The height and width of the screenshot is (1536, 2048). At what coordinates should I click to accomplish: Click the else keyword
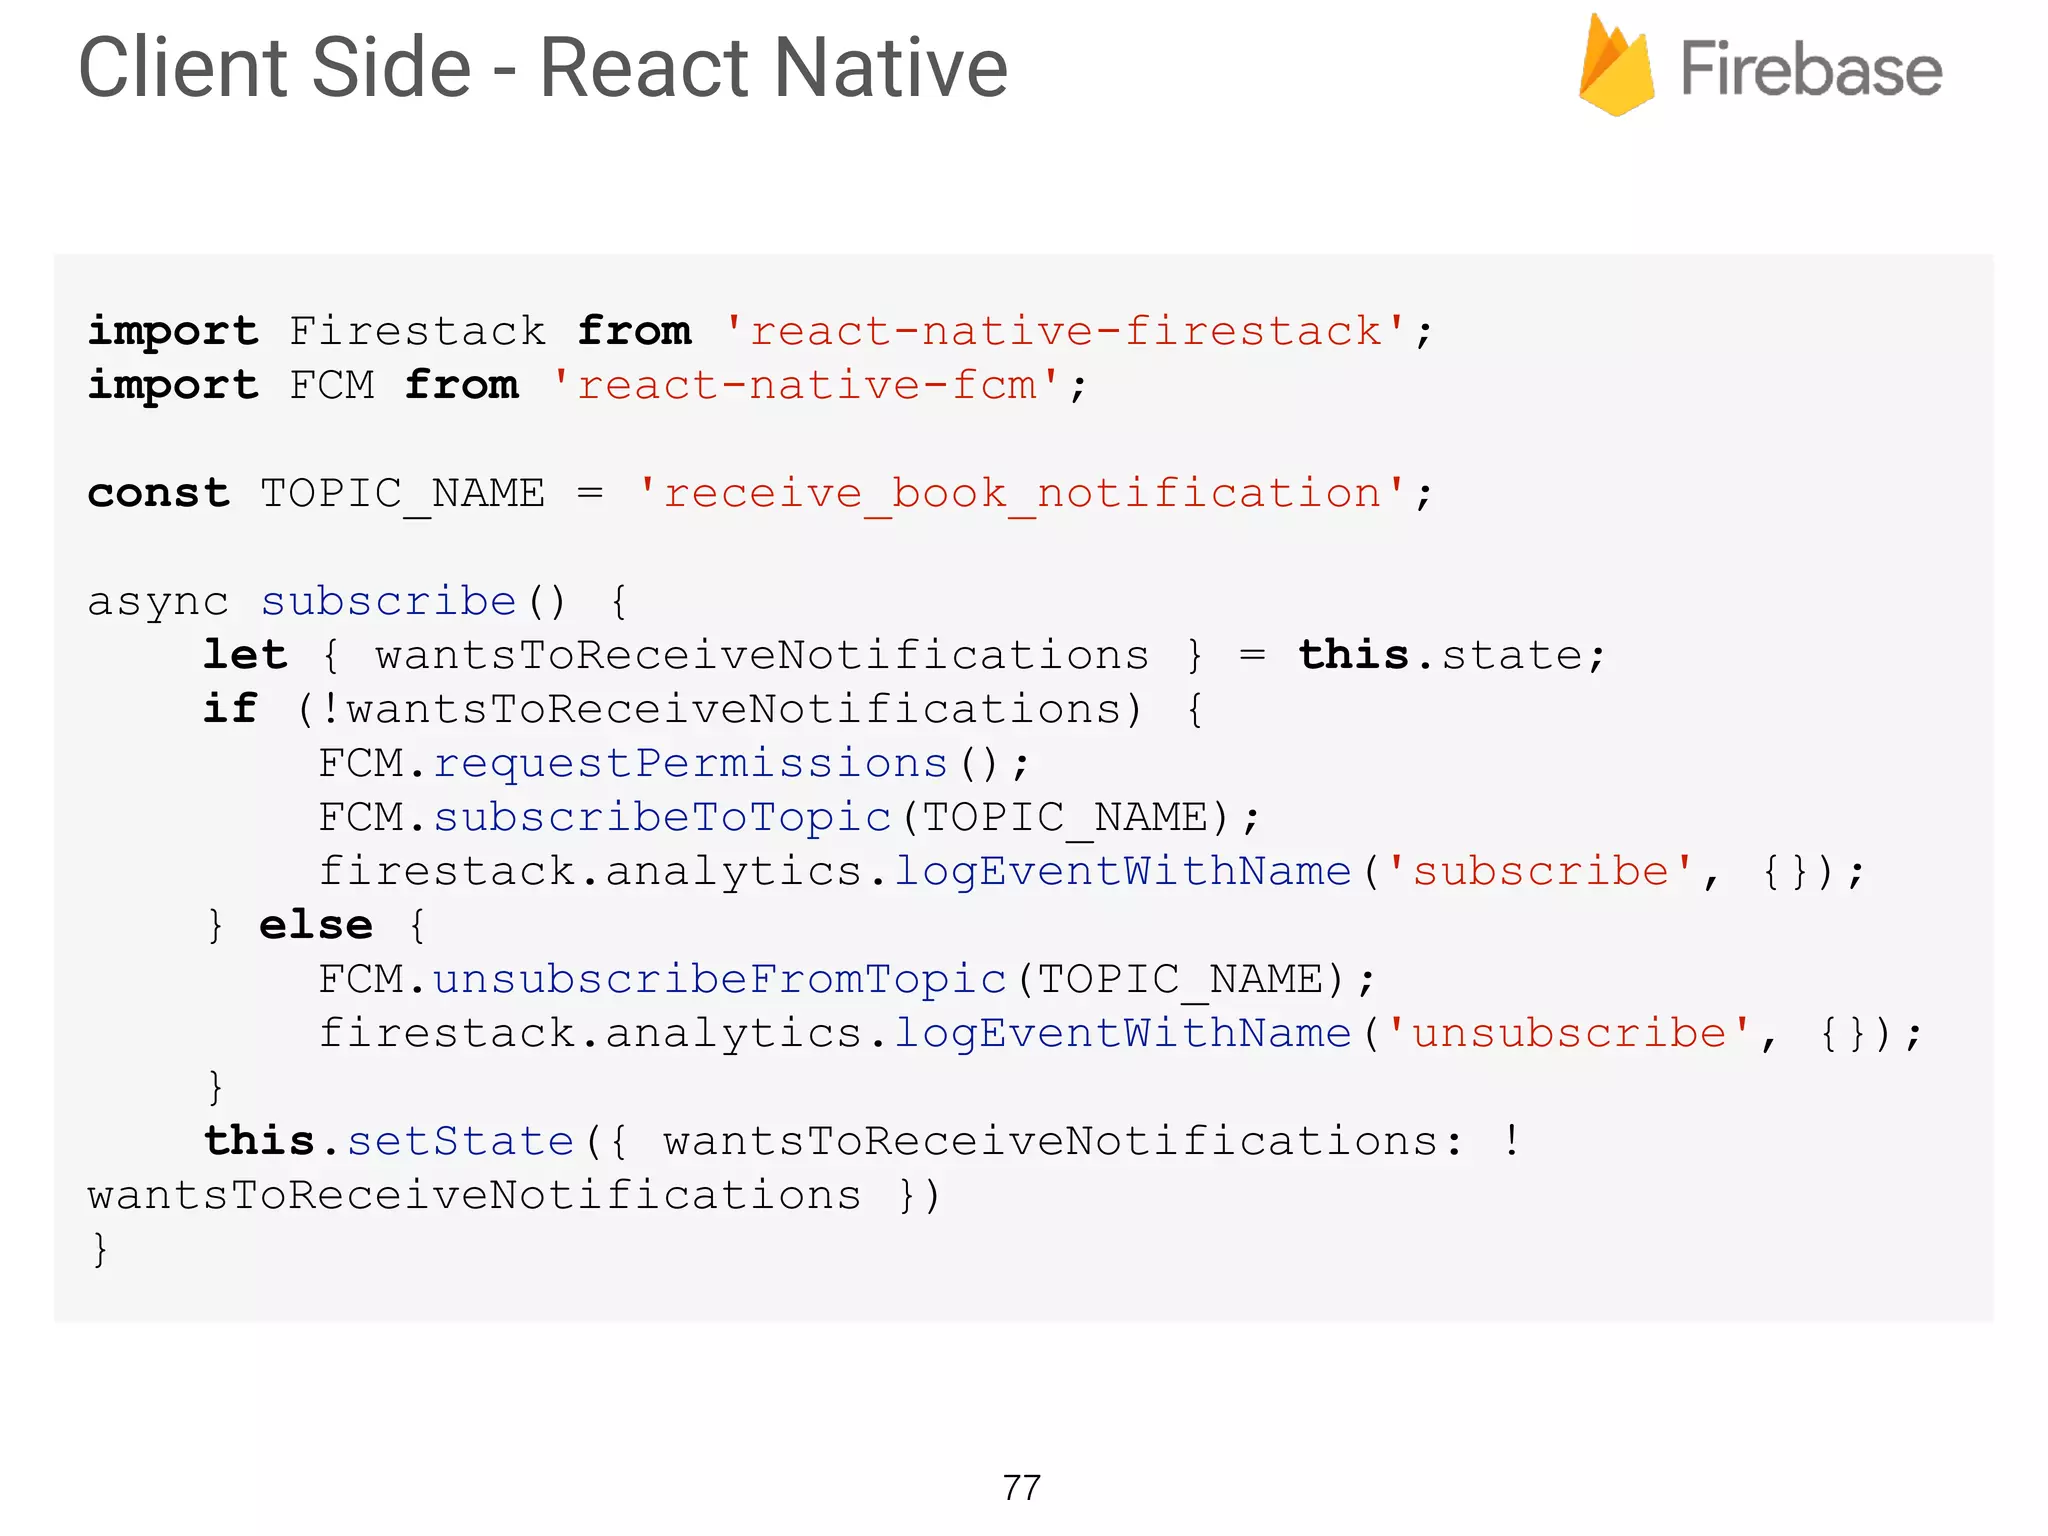pos(316,925)
